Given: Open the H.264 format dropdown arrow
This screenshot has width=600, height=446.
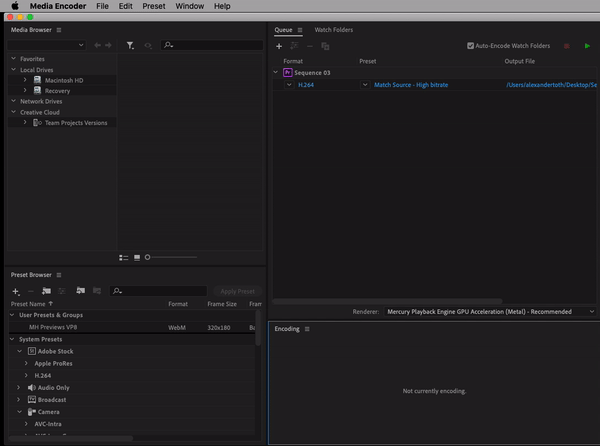Looking at the screenshot, I should [289, 85].
